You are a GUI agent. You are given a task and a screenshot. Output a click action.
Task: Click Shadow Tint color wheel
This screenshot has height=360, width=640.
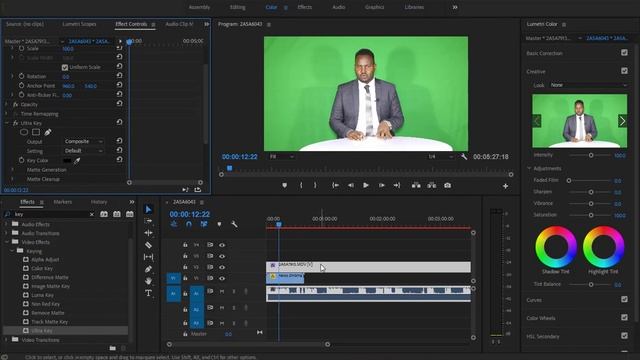[x=556, y=247]
